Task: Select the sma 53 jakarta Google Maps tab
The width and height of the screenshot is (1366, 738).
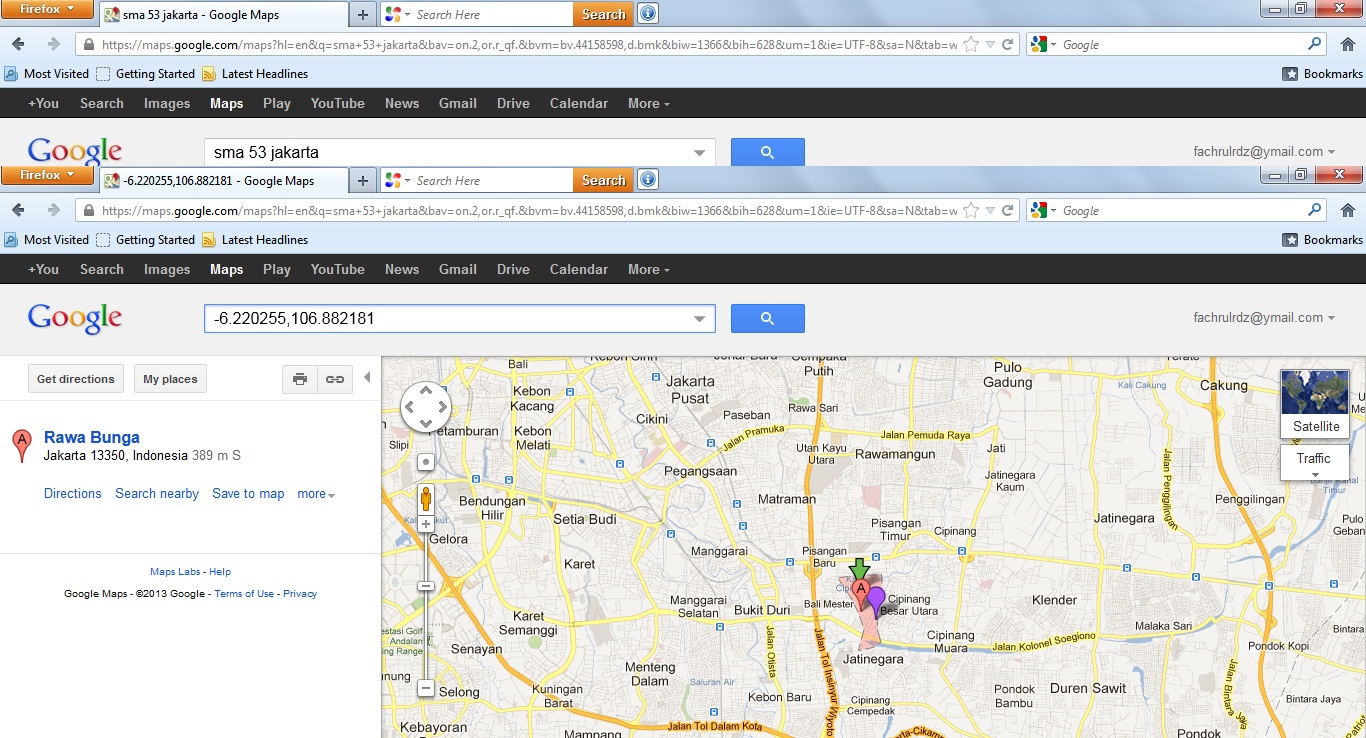Action: tap(225, 15)
